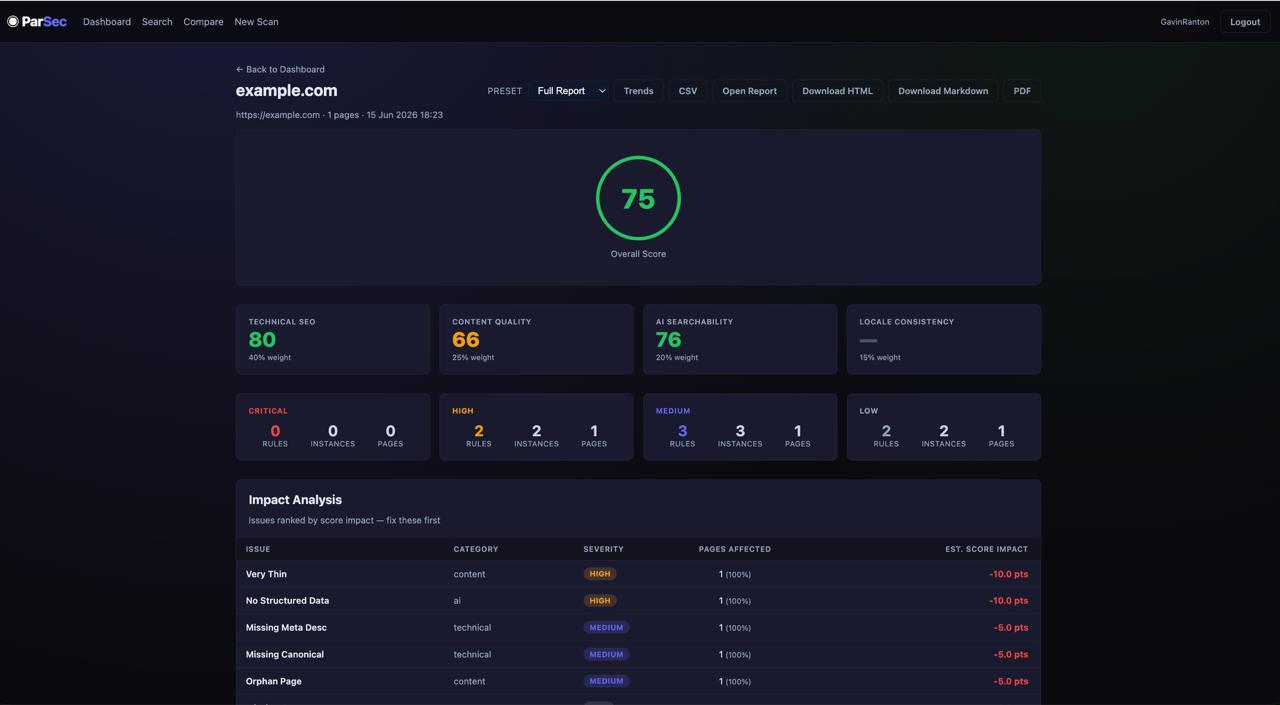Click the example.com page title

tap(286, 90)
